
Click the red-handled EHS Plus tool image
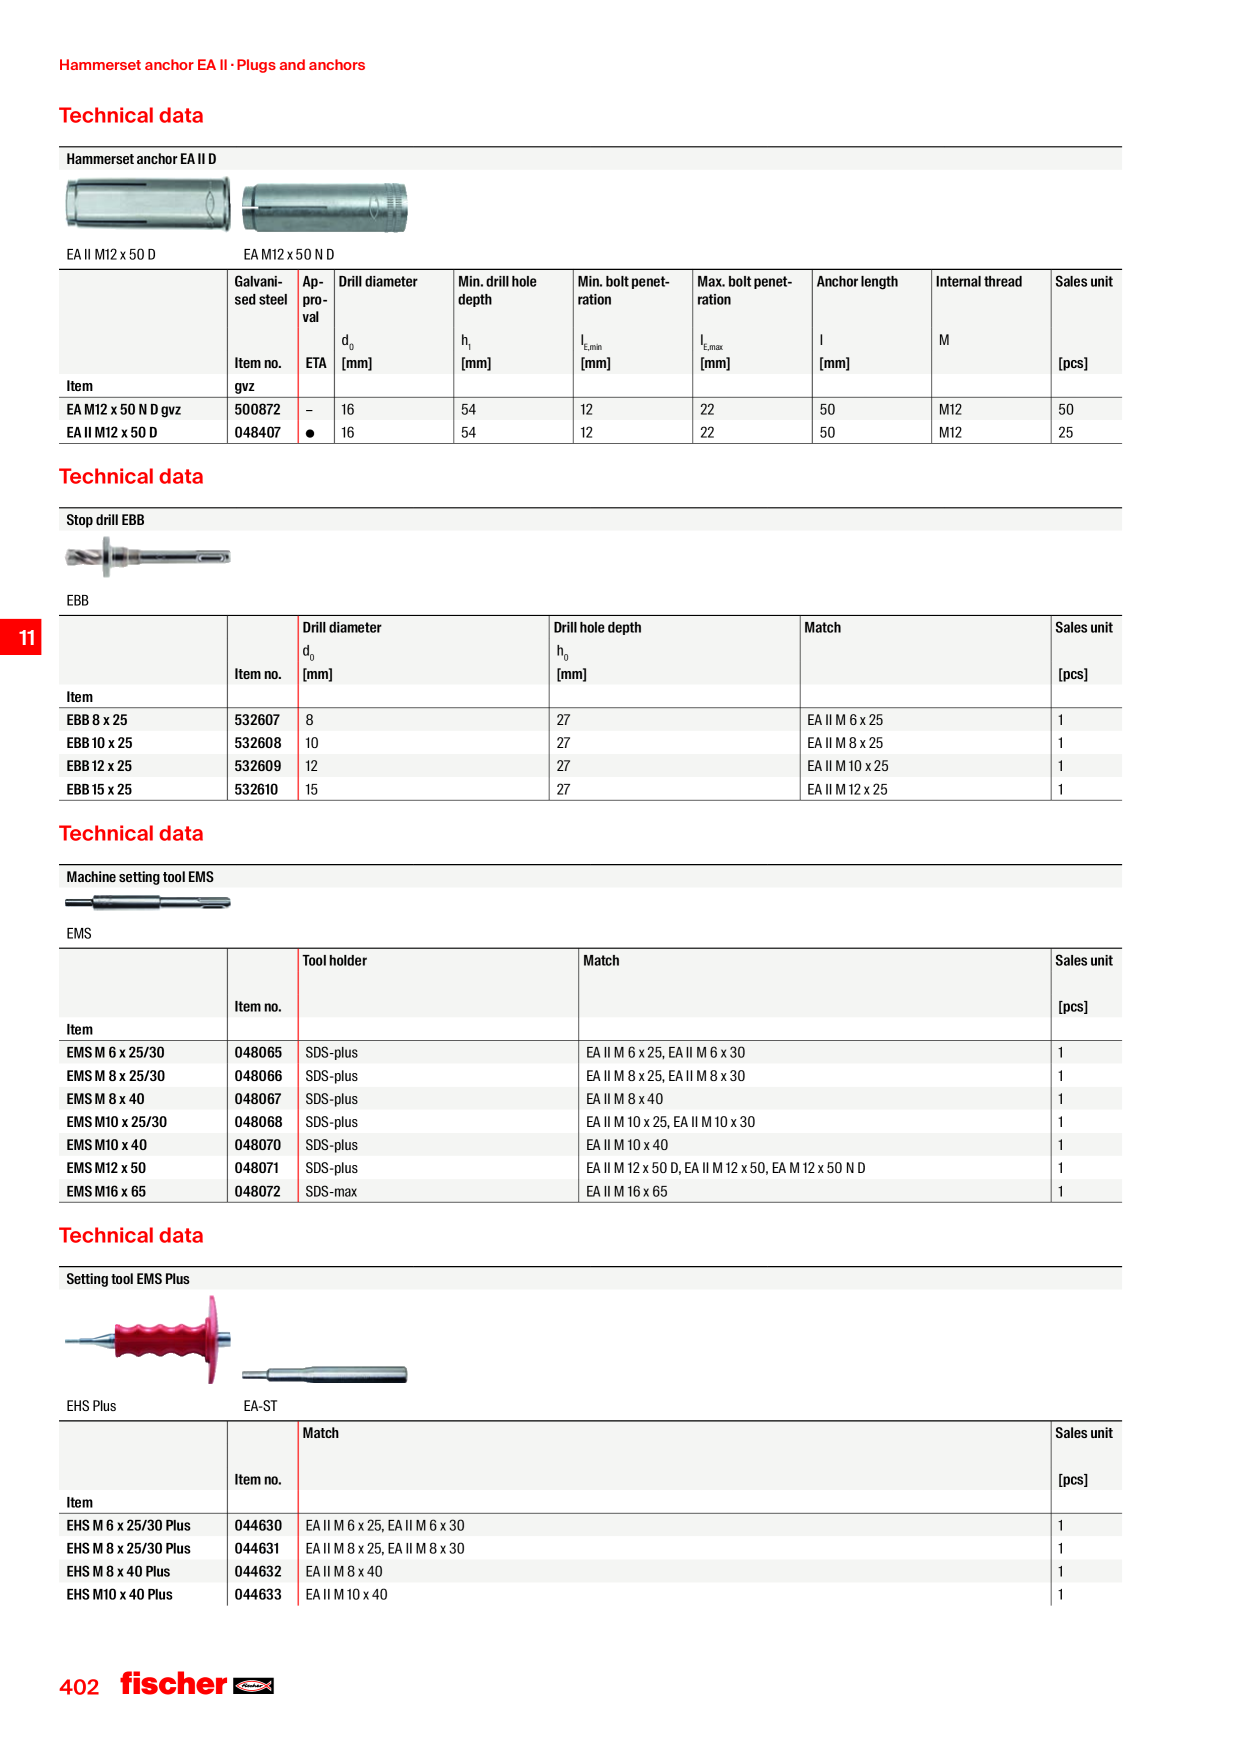pos(148,1340)
